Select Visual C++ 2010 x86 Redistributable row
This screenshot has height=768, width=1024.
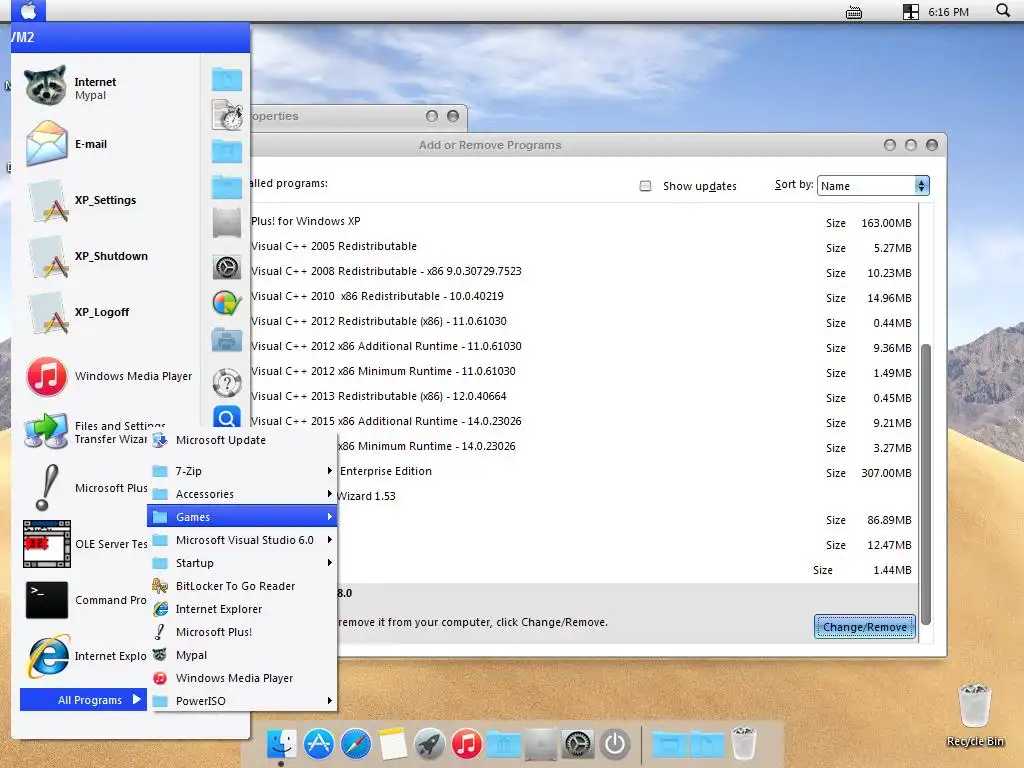coord(584,296)
